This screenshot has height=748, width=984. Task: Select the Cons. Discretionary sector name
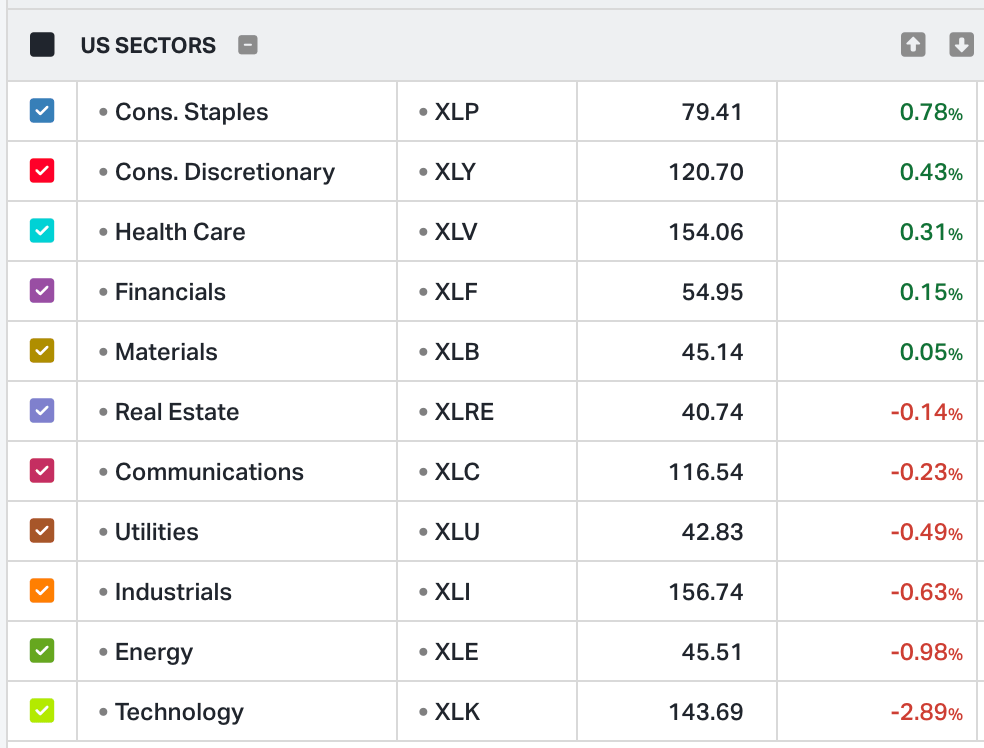224,172
